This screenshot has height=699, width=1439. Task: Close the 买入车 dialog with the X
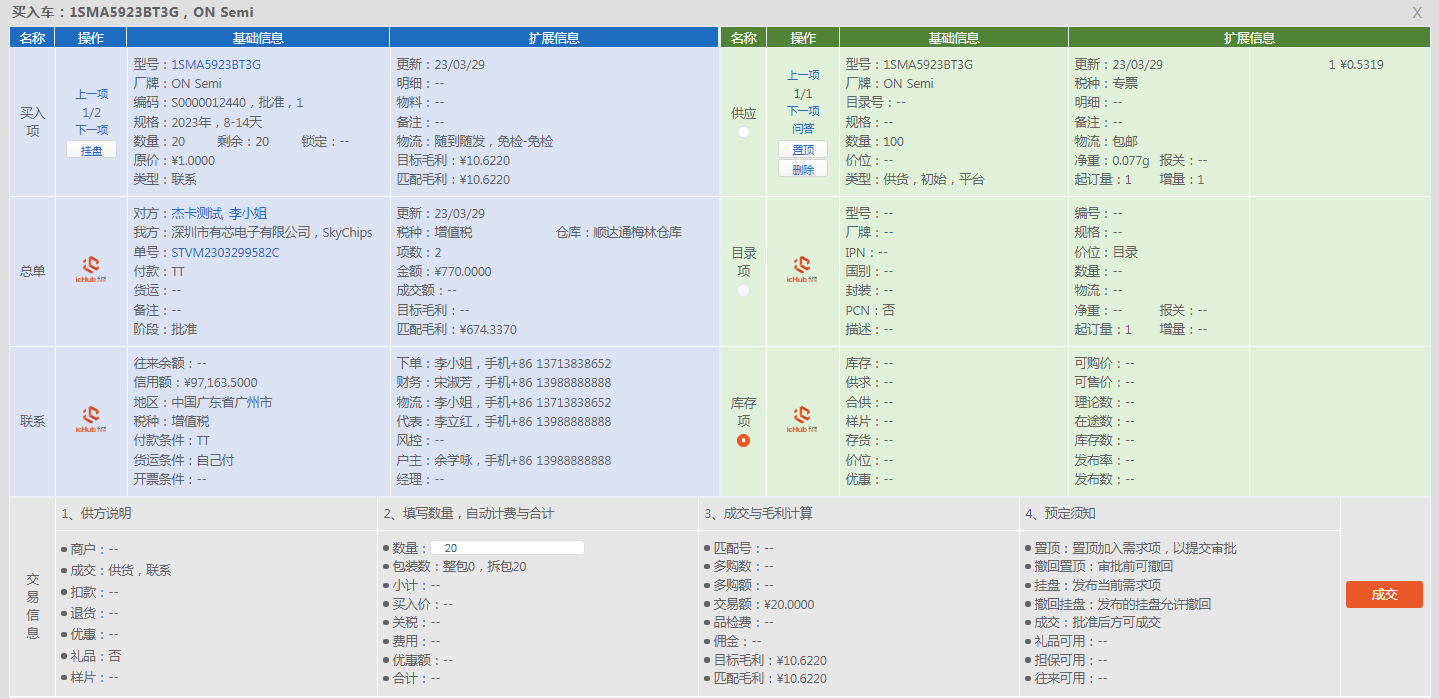click(1417, 13)
